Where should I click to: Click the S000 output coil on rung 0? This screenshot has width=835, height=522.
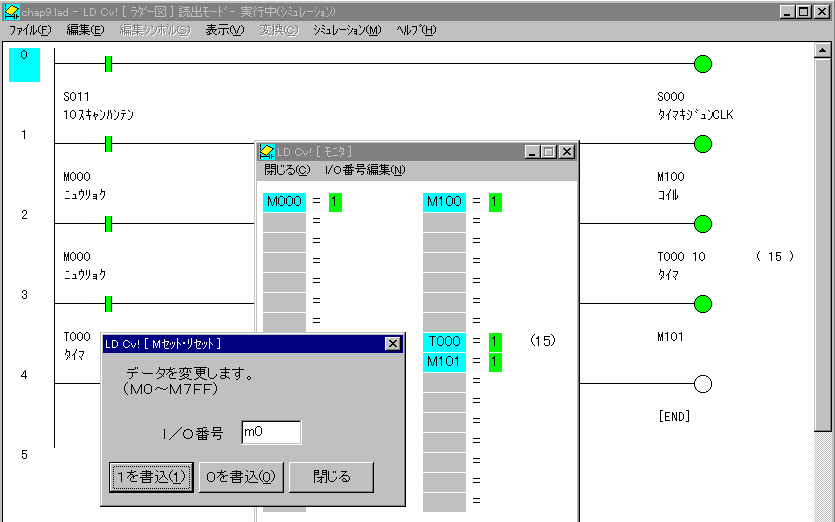point(703,64)
